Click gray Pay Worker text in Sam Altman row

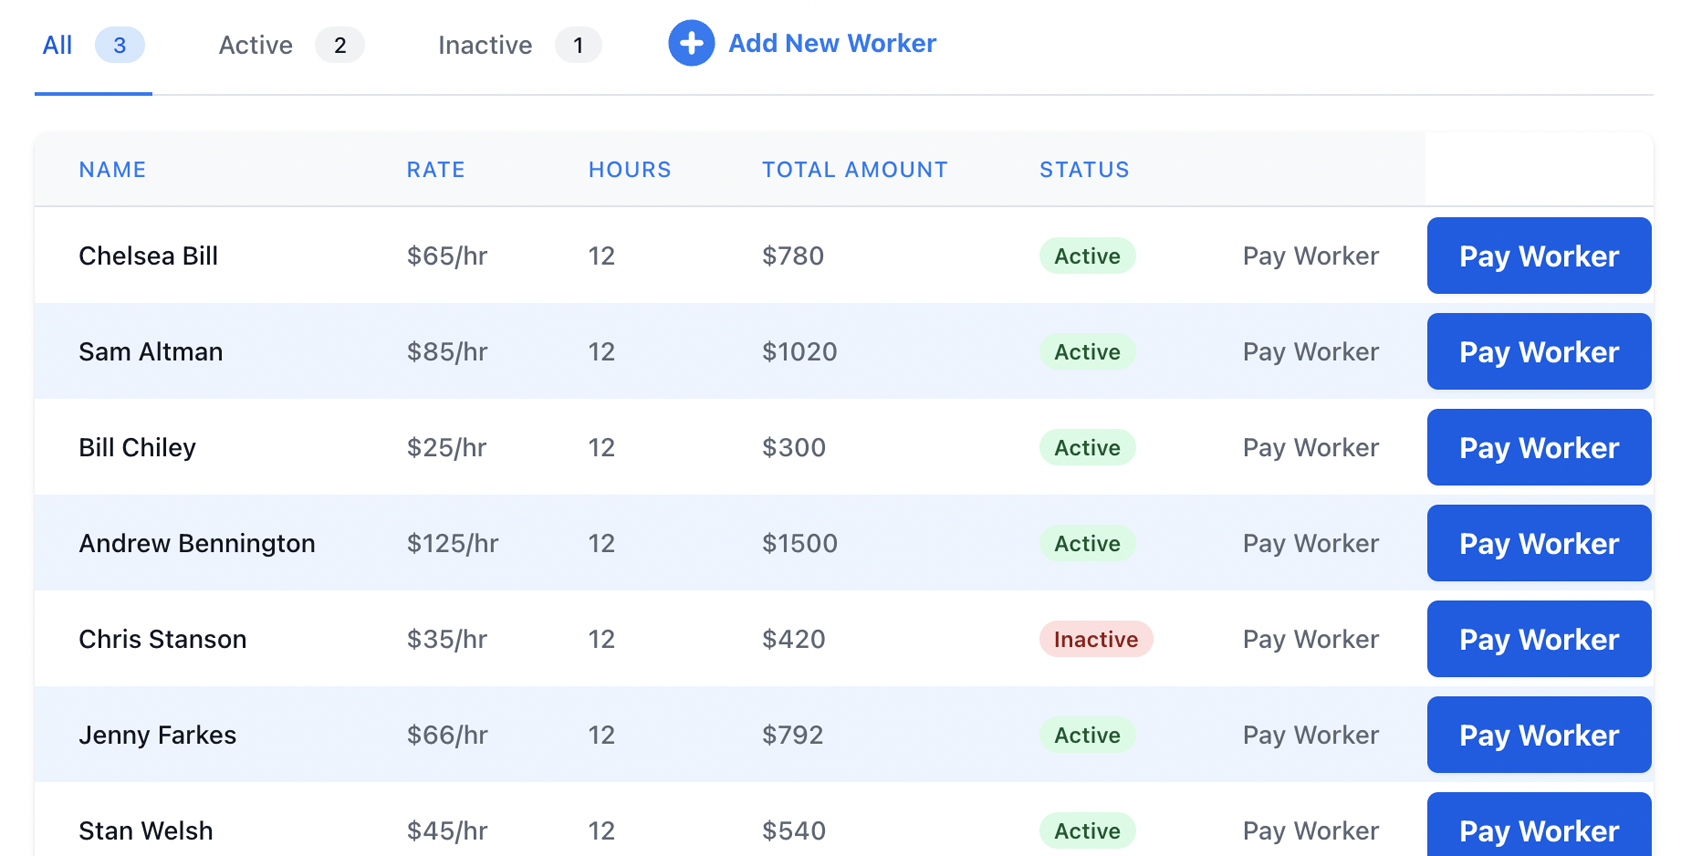click(1311, 352)
